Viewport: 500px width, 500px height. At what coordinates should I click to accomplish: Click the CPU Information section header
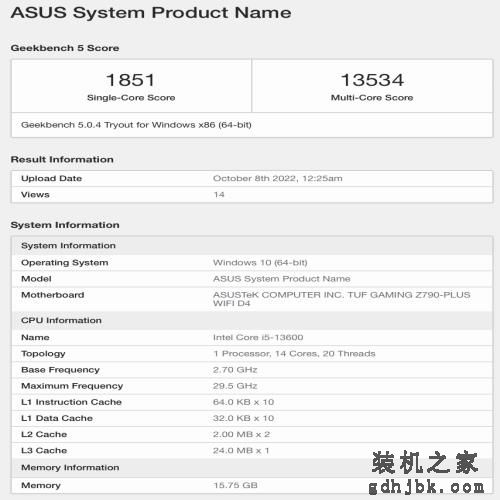(x=252, y=320)
